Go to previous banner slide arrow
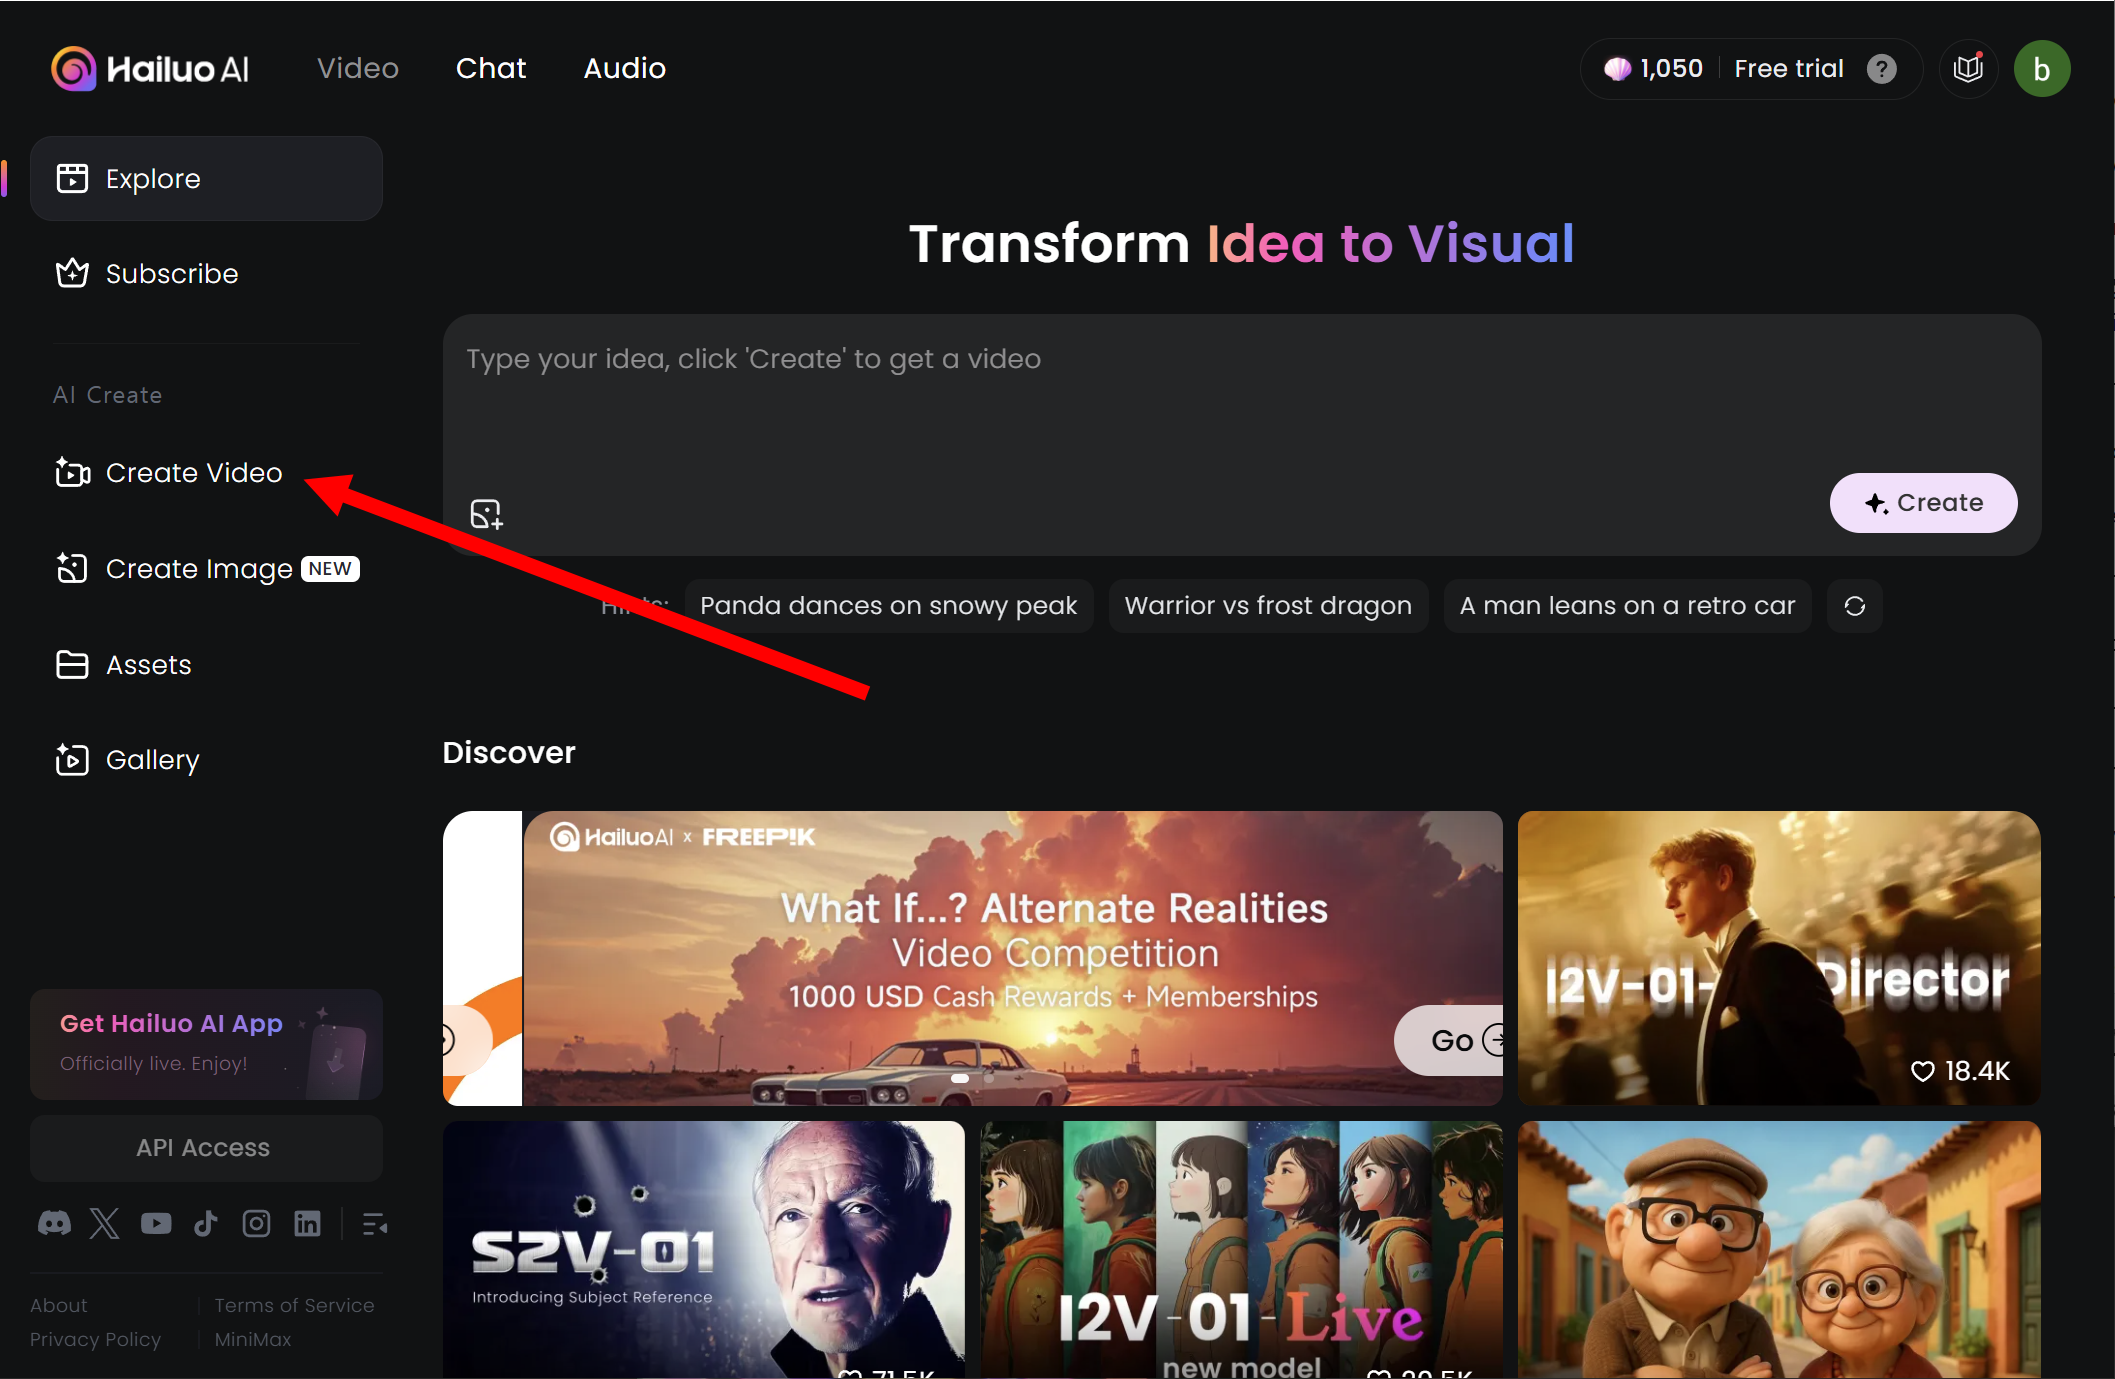This screenshot has width=2115, height=1379. click(447, 1041)
